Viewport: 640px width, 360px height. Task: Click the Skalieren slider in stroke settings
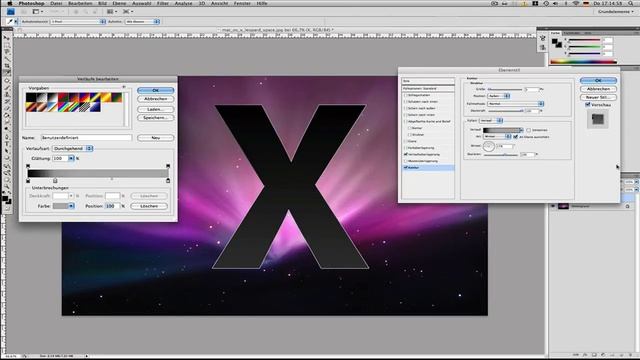click(x=501, y=155)
